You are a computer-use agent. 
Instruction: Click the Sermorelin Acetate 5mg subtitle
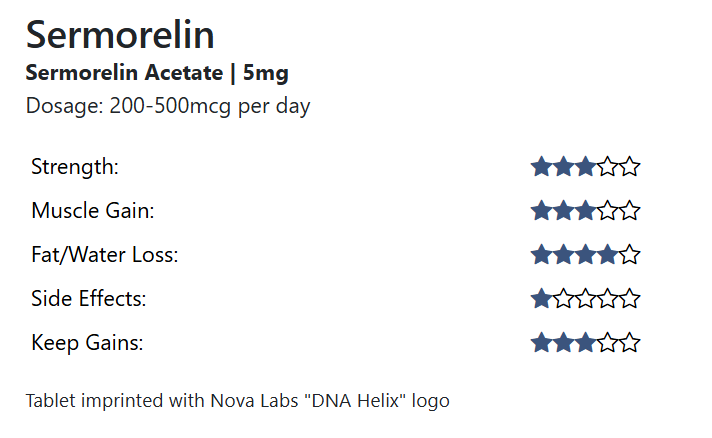coord(157,73)
